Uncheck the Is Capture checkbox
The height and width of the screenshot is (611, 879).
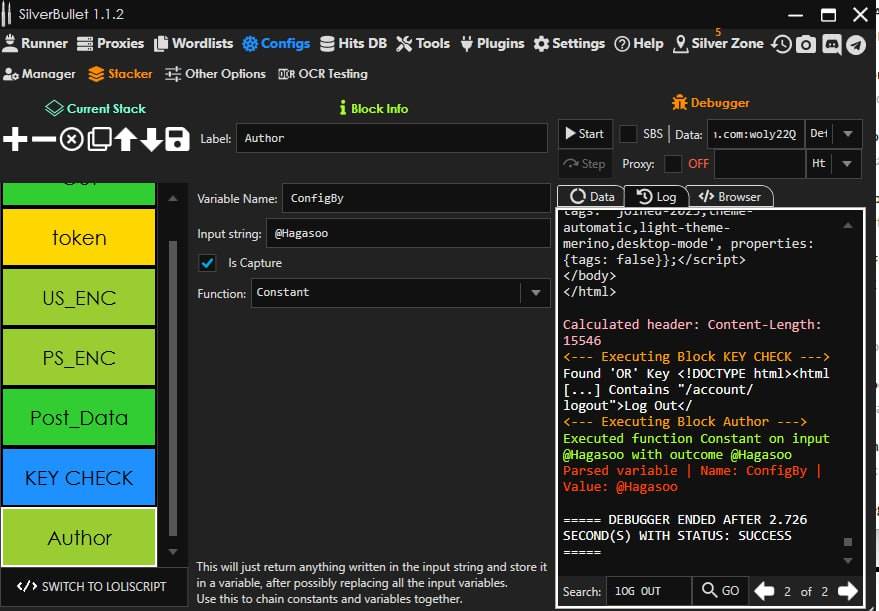click(x=208, y=263)
